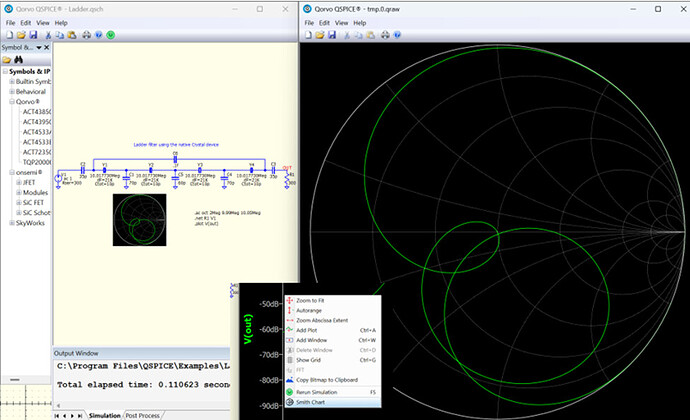This screenshot has width=690, height=420.
Task: Expand the Modules tree node
Action: point(18,192)
